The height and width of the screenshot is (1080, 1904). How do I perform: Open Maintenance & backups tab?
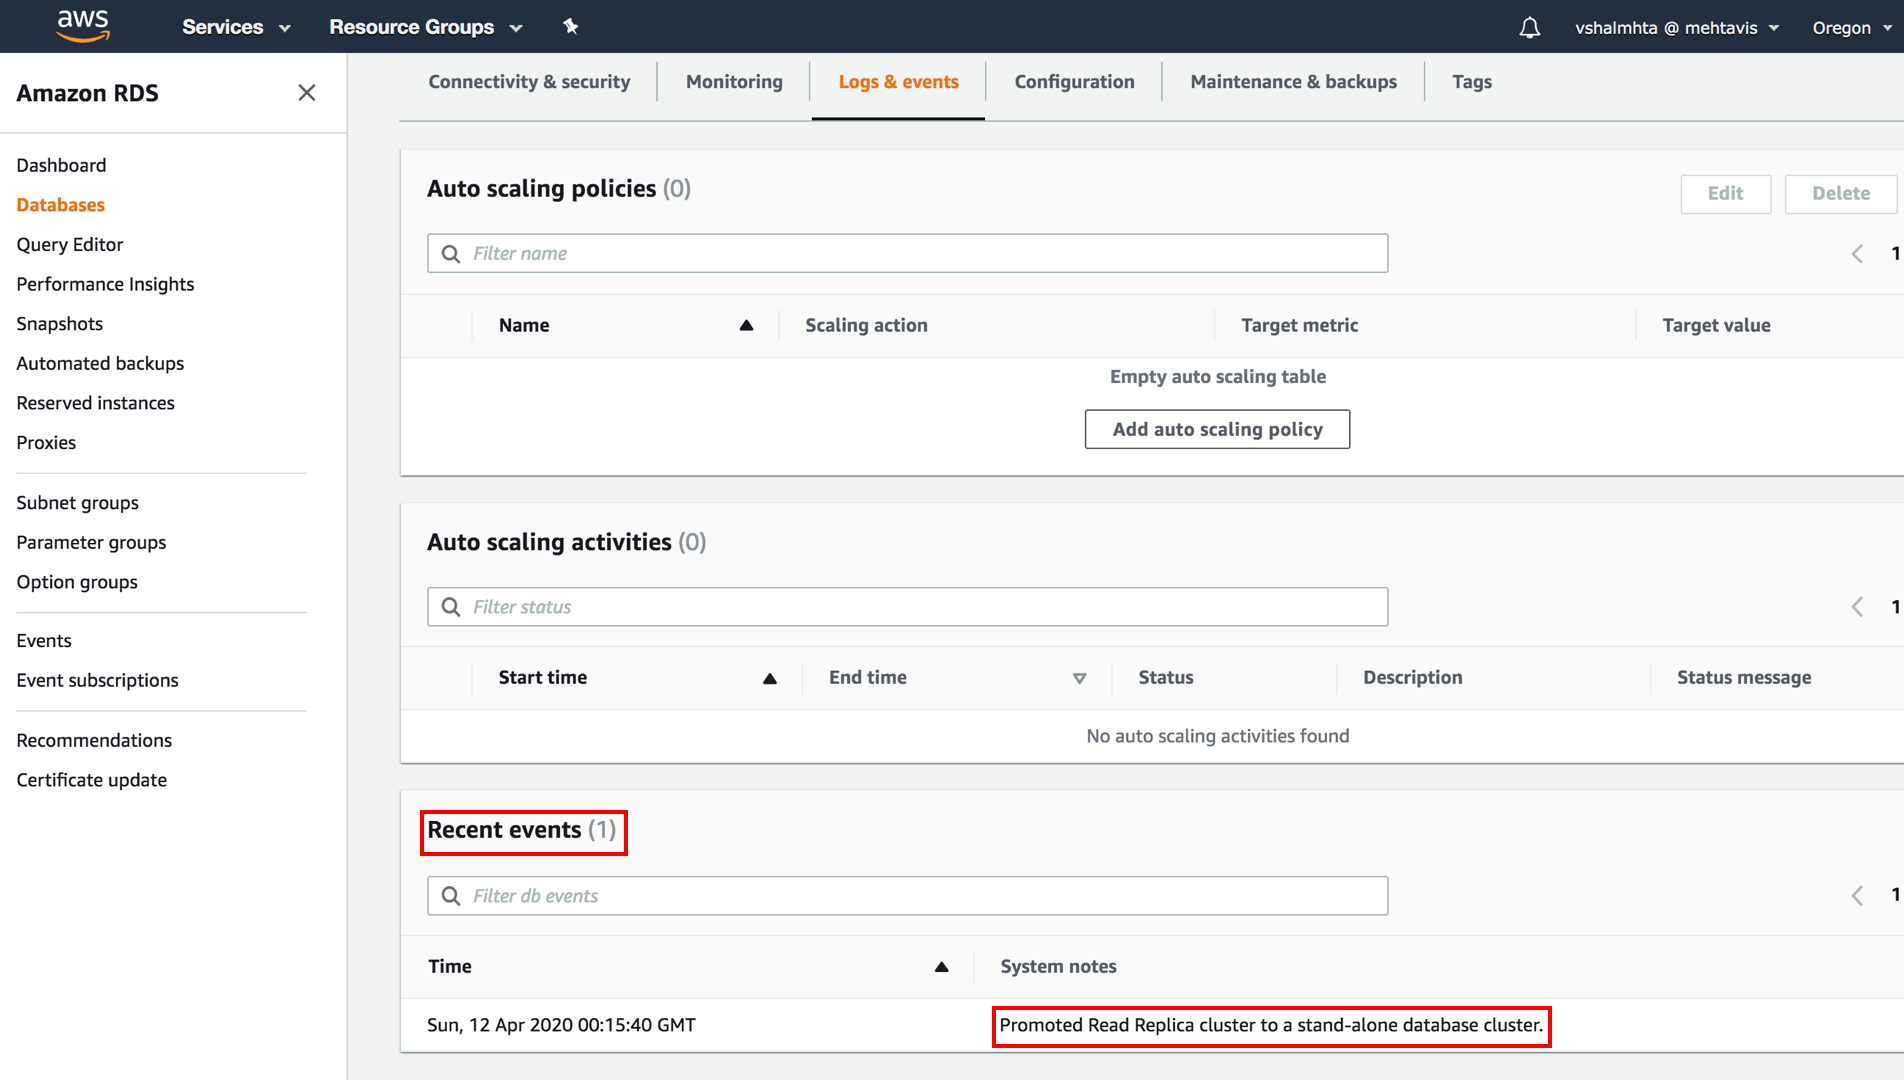(1293, 82)
